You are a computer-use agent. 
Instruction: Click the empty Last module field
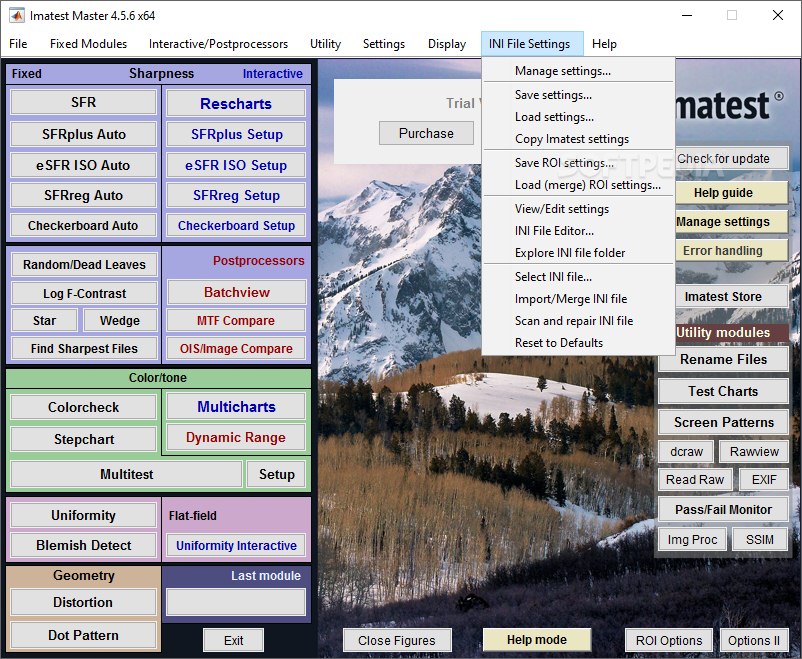[236, 602]
